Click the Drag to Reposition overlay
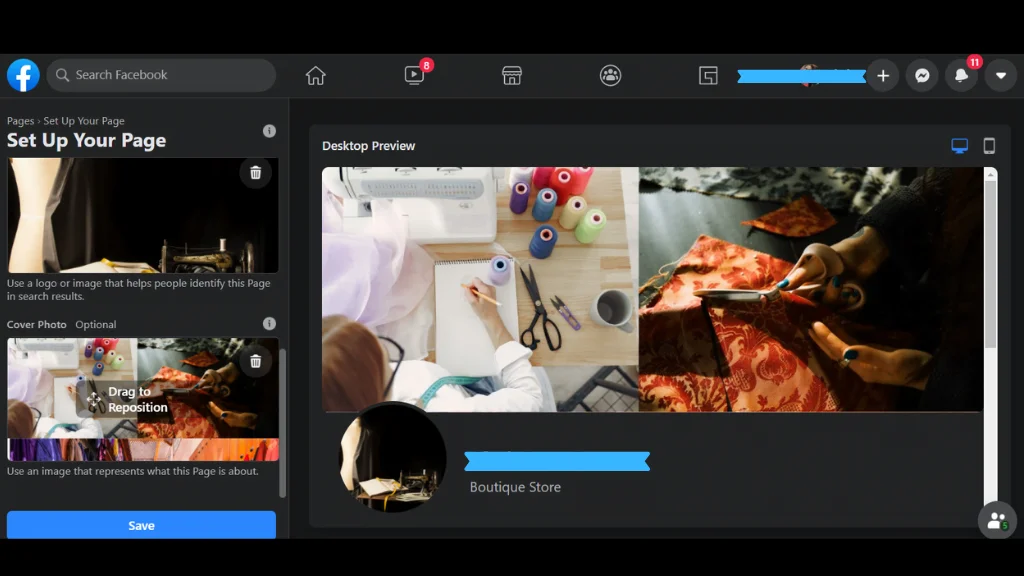Image resolution: width=1024 pixels, height=576 pixels. (127, 400)
